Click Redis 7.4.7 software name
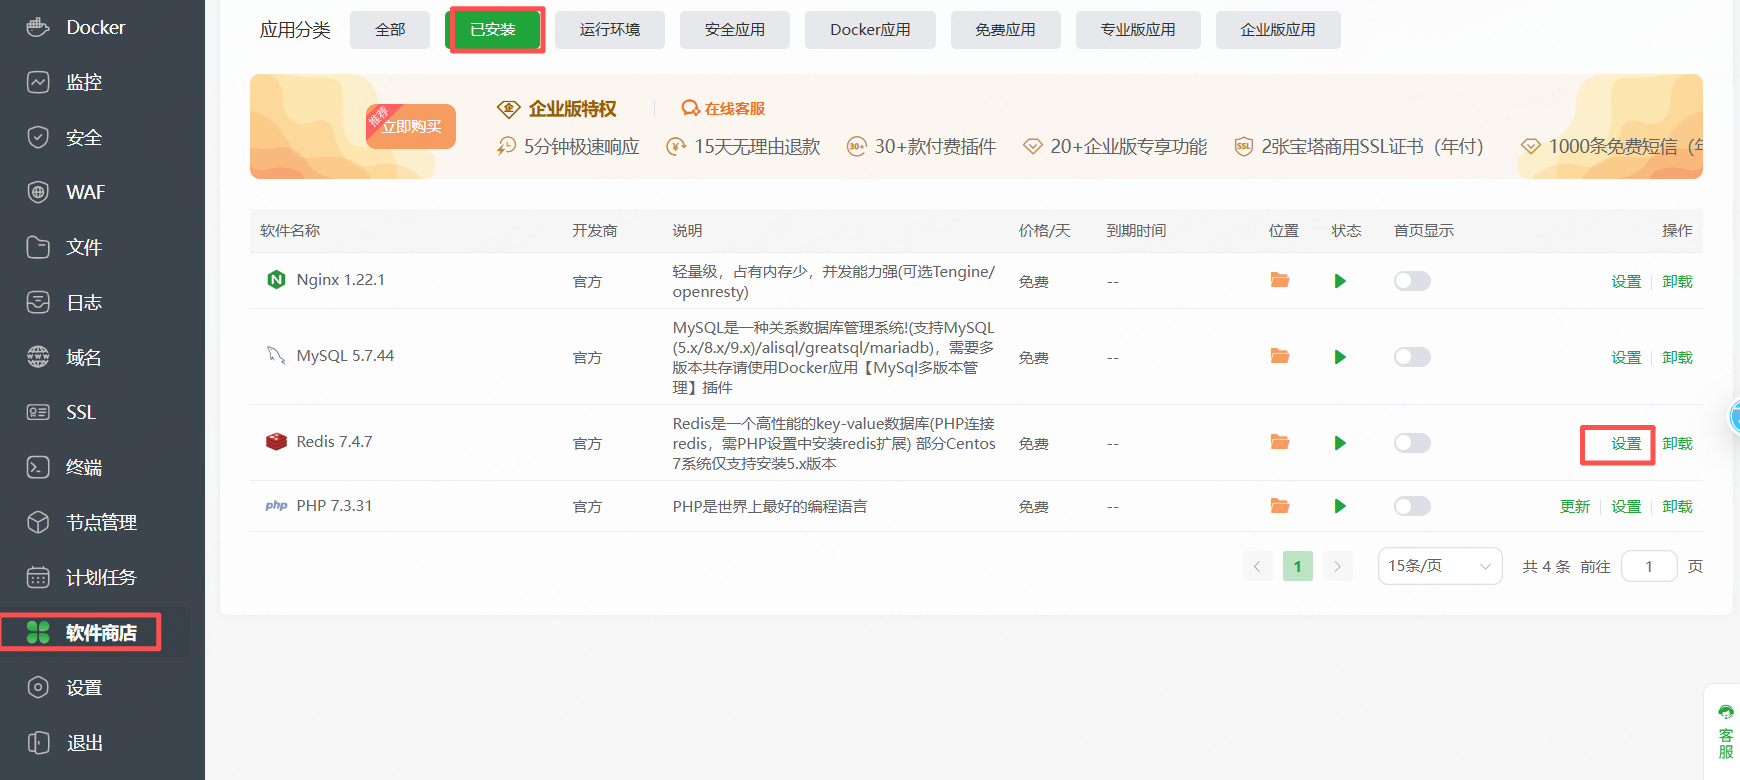The width and height of the screenshot is (1740, 780). [x=334, y=441]
